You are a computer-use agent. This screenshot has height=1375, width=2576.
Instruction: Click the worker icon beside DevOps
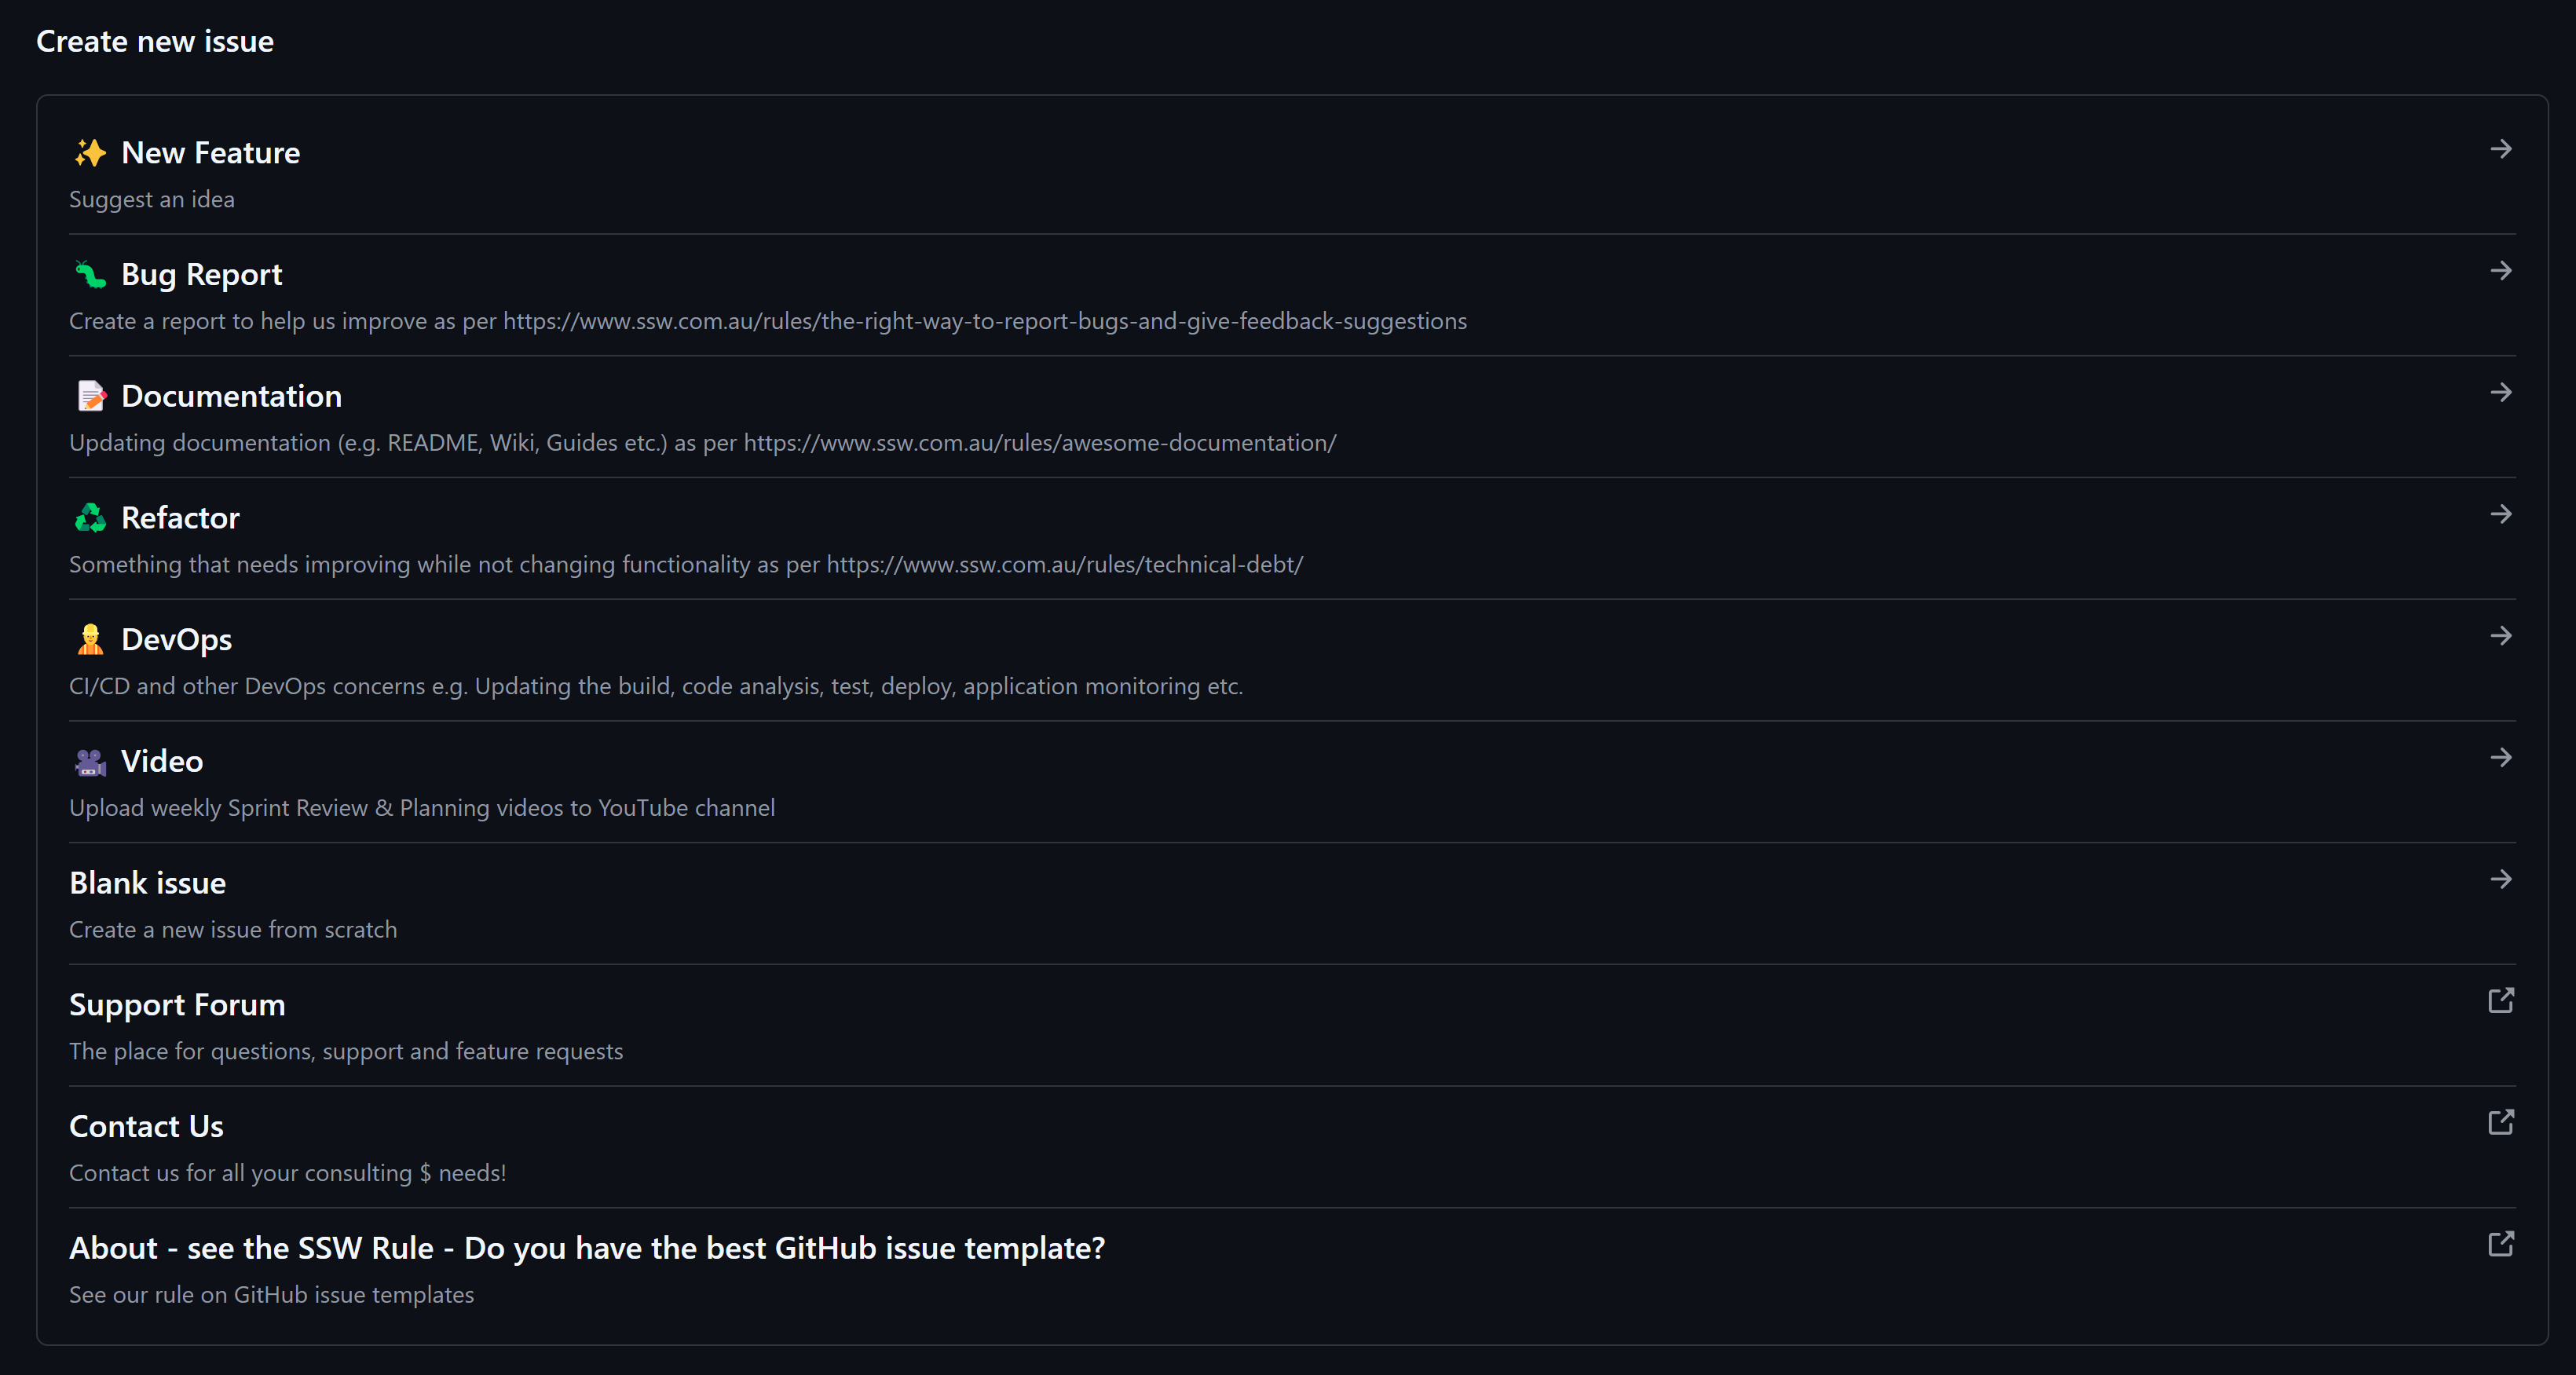pos(90,639)
